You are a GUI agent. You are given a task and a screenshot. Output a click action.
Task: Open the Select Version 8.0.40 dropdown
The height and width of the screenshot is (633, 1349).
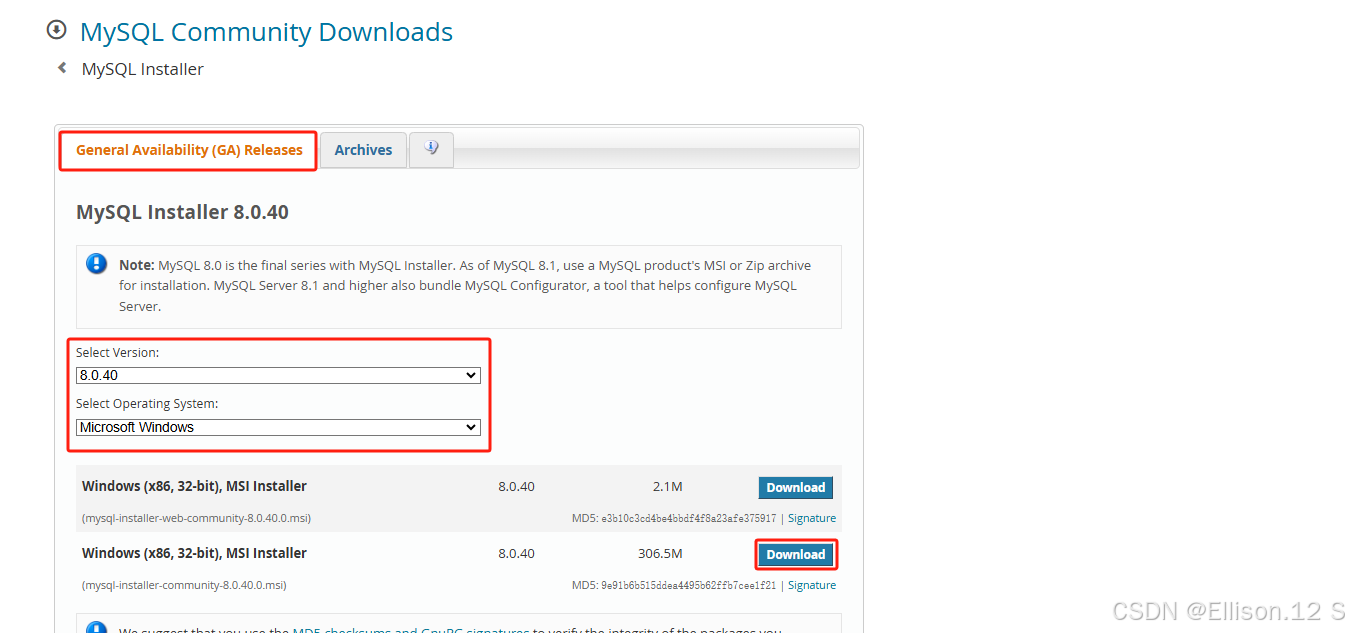pyautogui.click(x=278, y=375)
